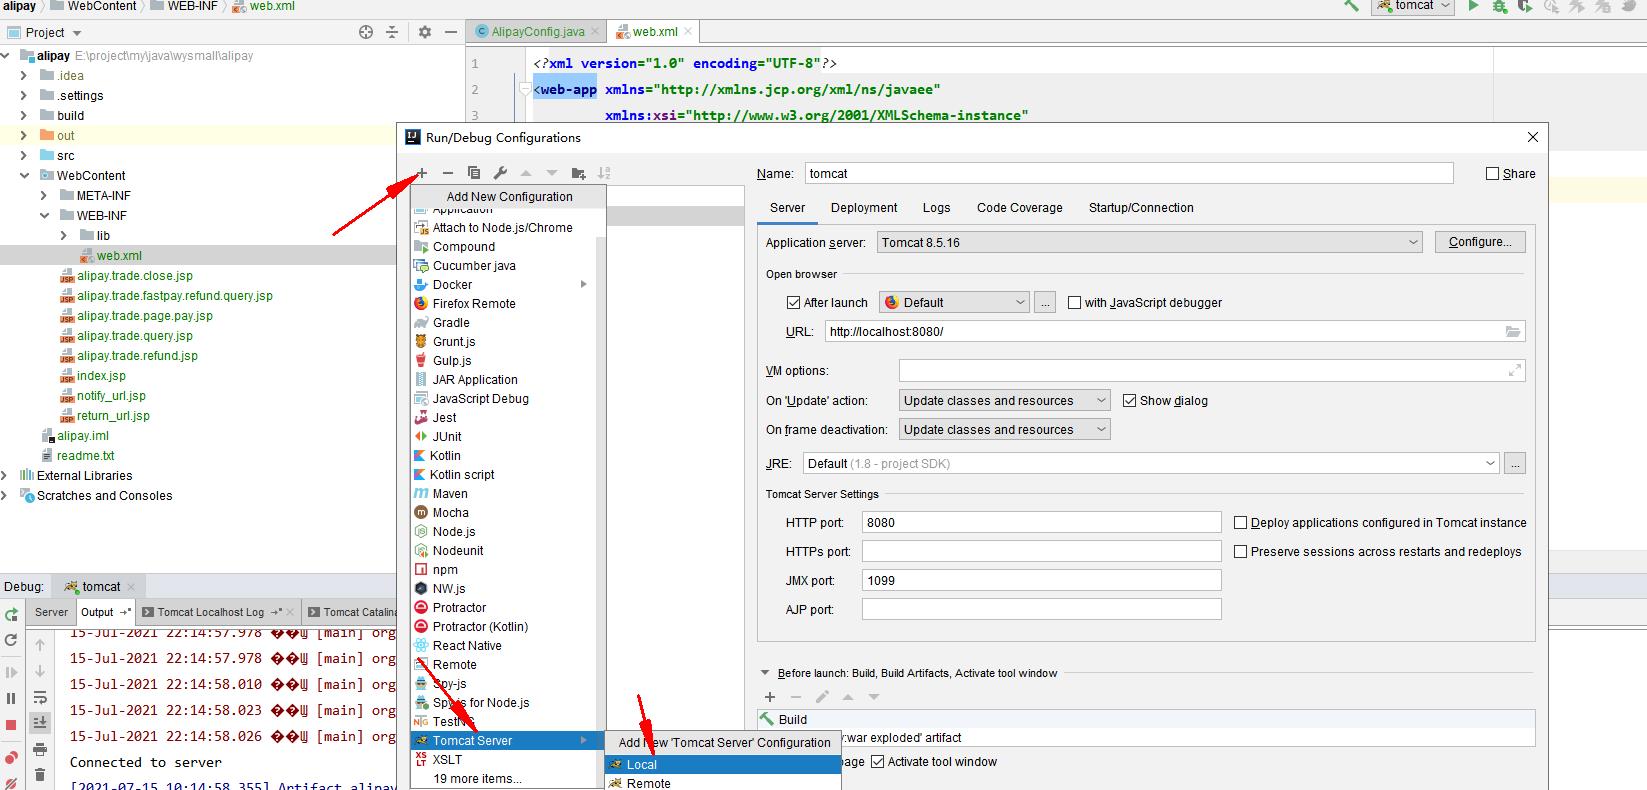Select Local in Tomcat Server submenu
This screenshot has height=790, width=1647.
coord(723,764)
